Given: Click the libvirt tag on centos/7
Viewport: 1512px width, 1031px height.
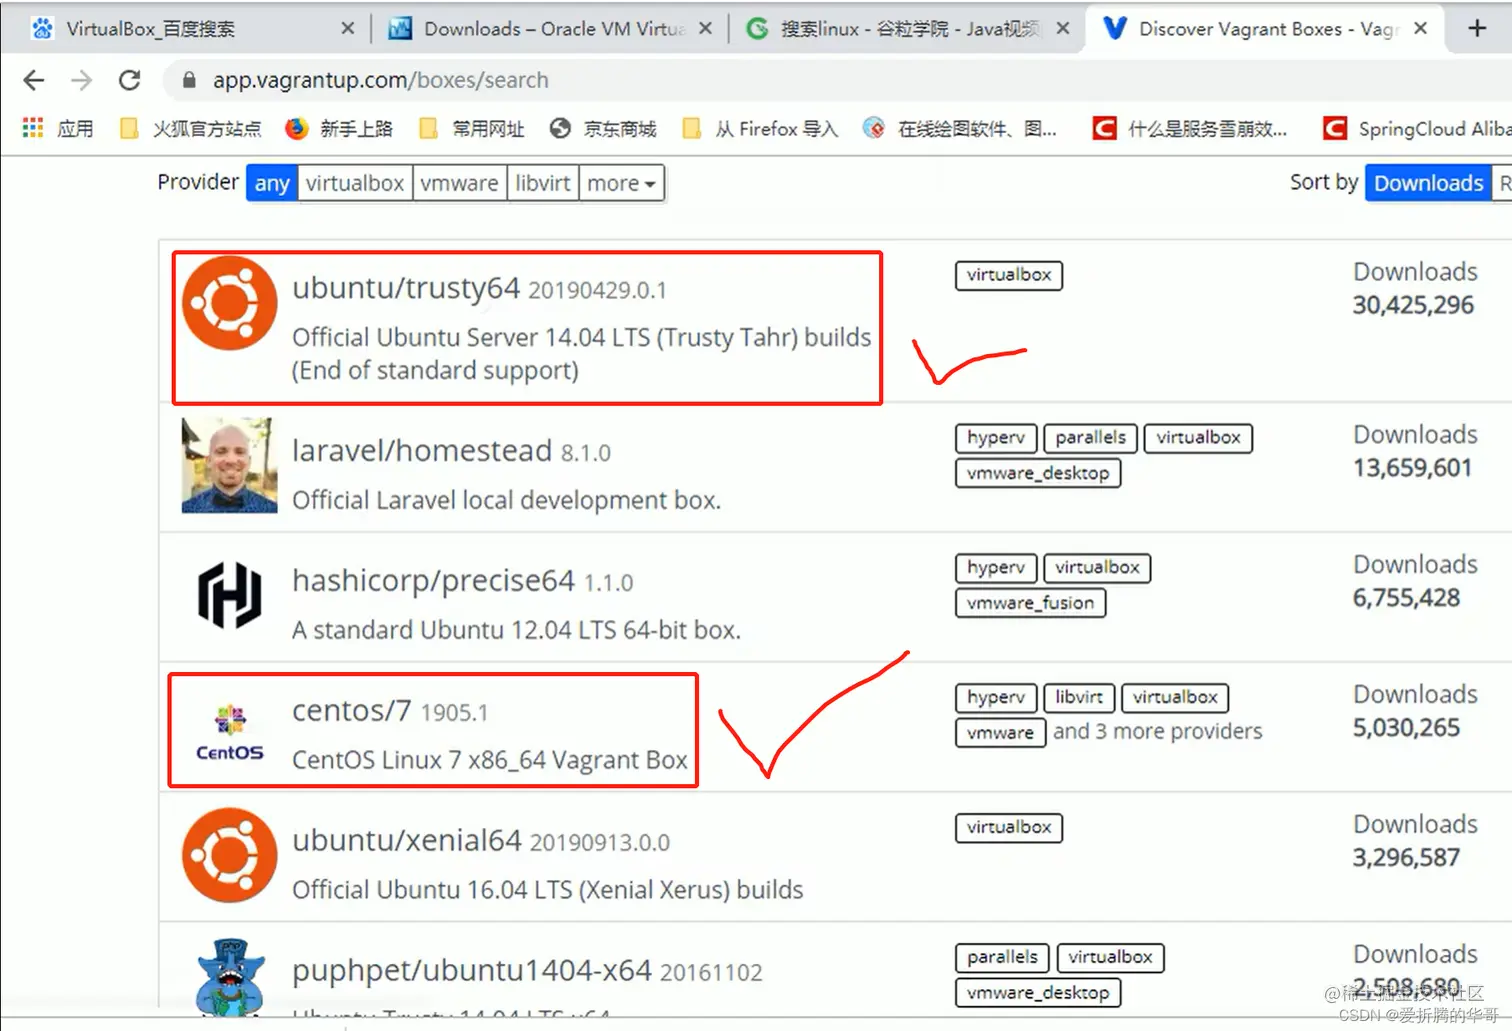Looking at the screenshot, I should (x=1079, y=698).
